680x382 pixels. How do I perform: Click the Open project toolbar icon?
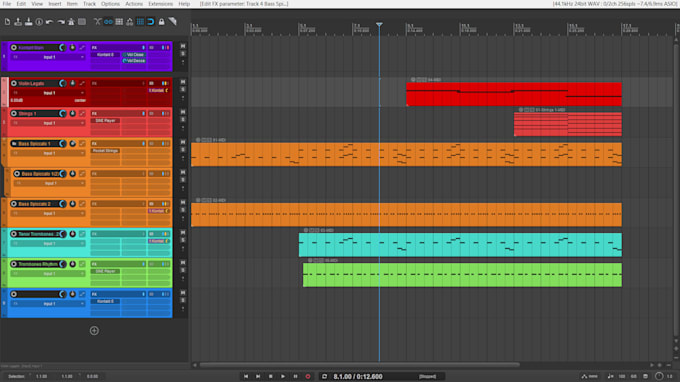point(18,22)
